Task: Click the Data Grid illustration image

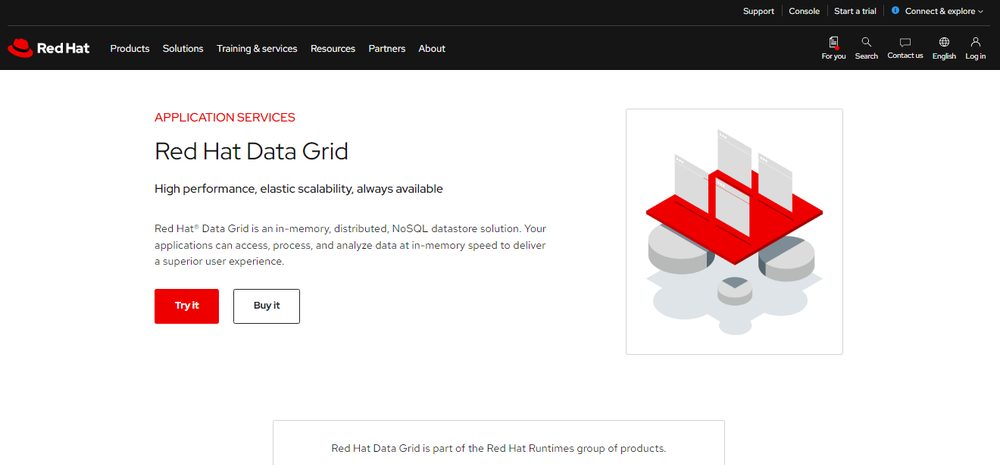Action: tap(734, 232)
